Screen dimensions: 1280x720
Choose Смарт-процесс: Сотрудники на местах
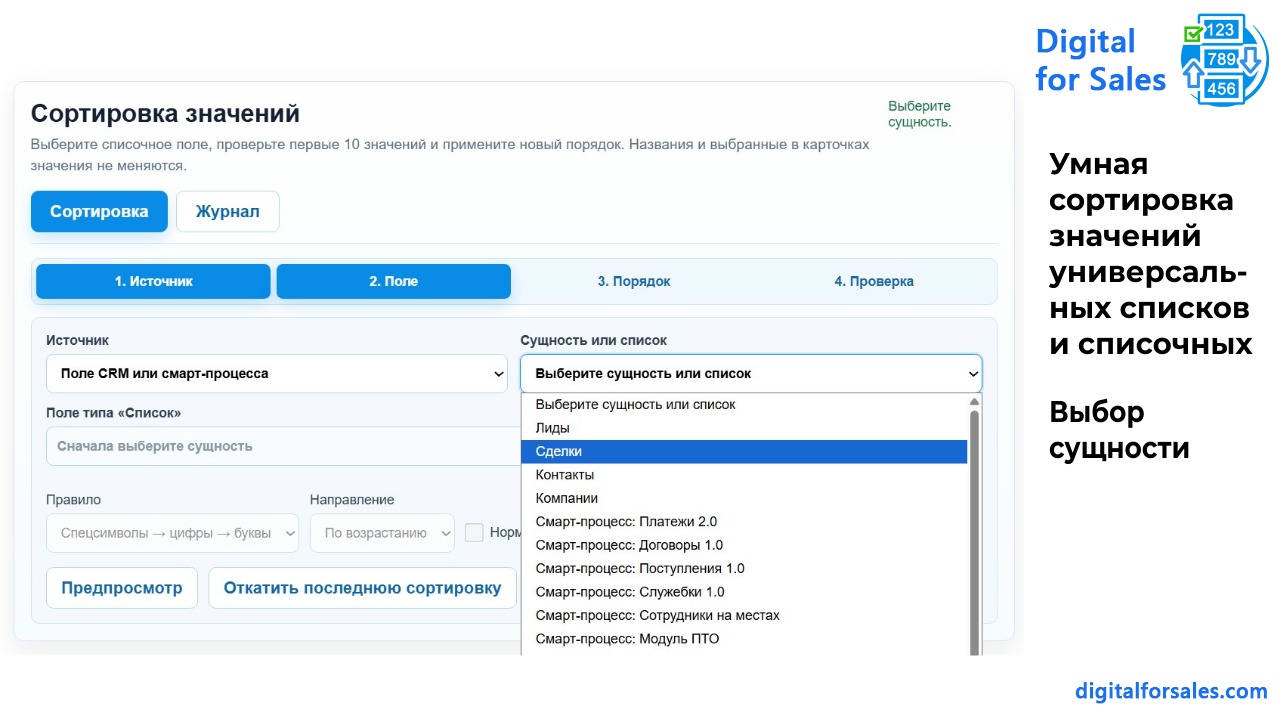(744, 615)
